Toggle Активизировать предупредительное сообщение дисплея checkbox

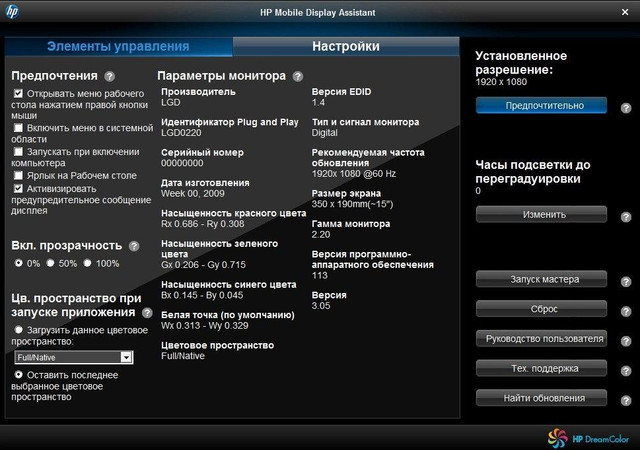(18, 188)
